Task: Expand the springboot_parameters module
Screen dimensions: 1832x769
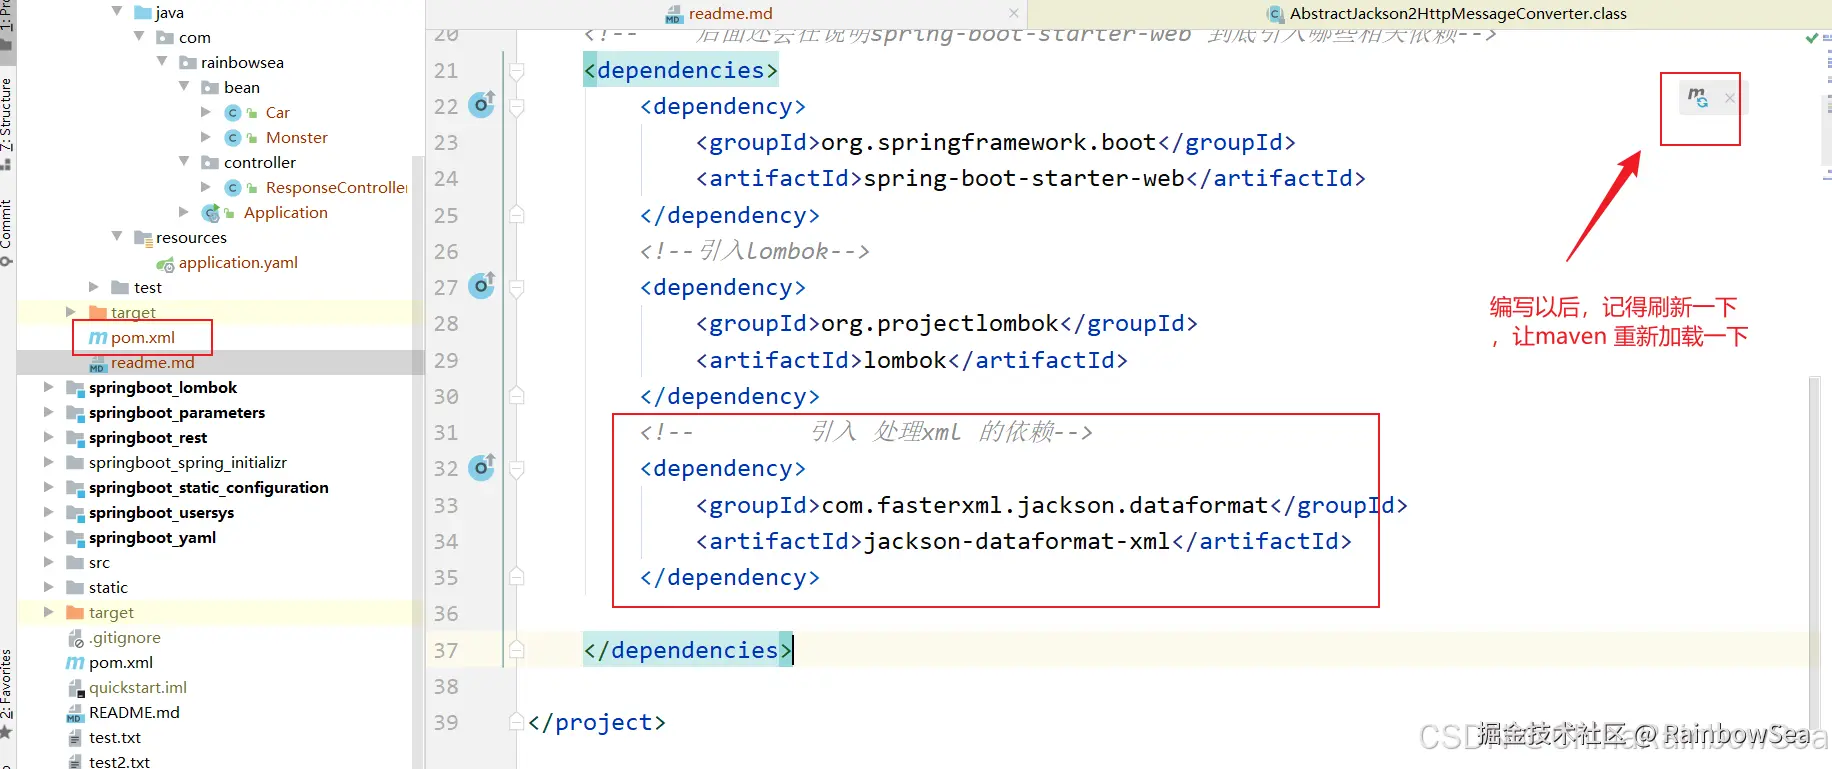Action: pyautogui.click(x=48, y=412)
